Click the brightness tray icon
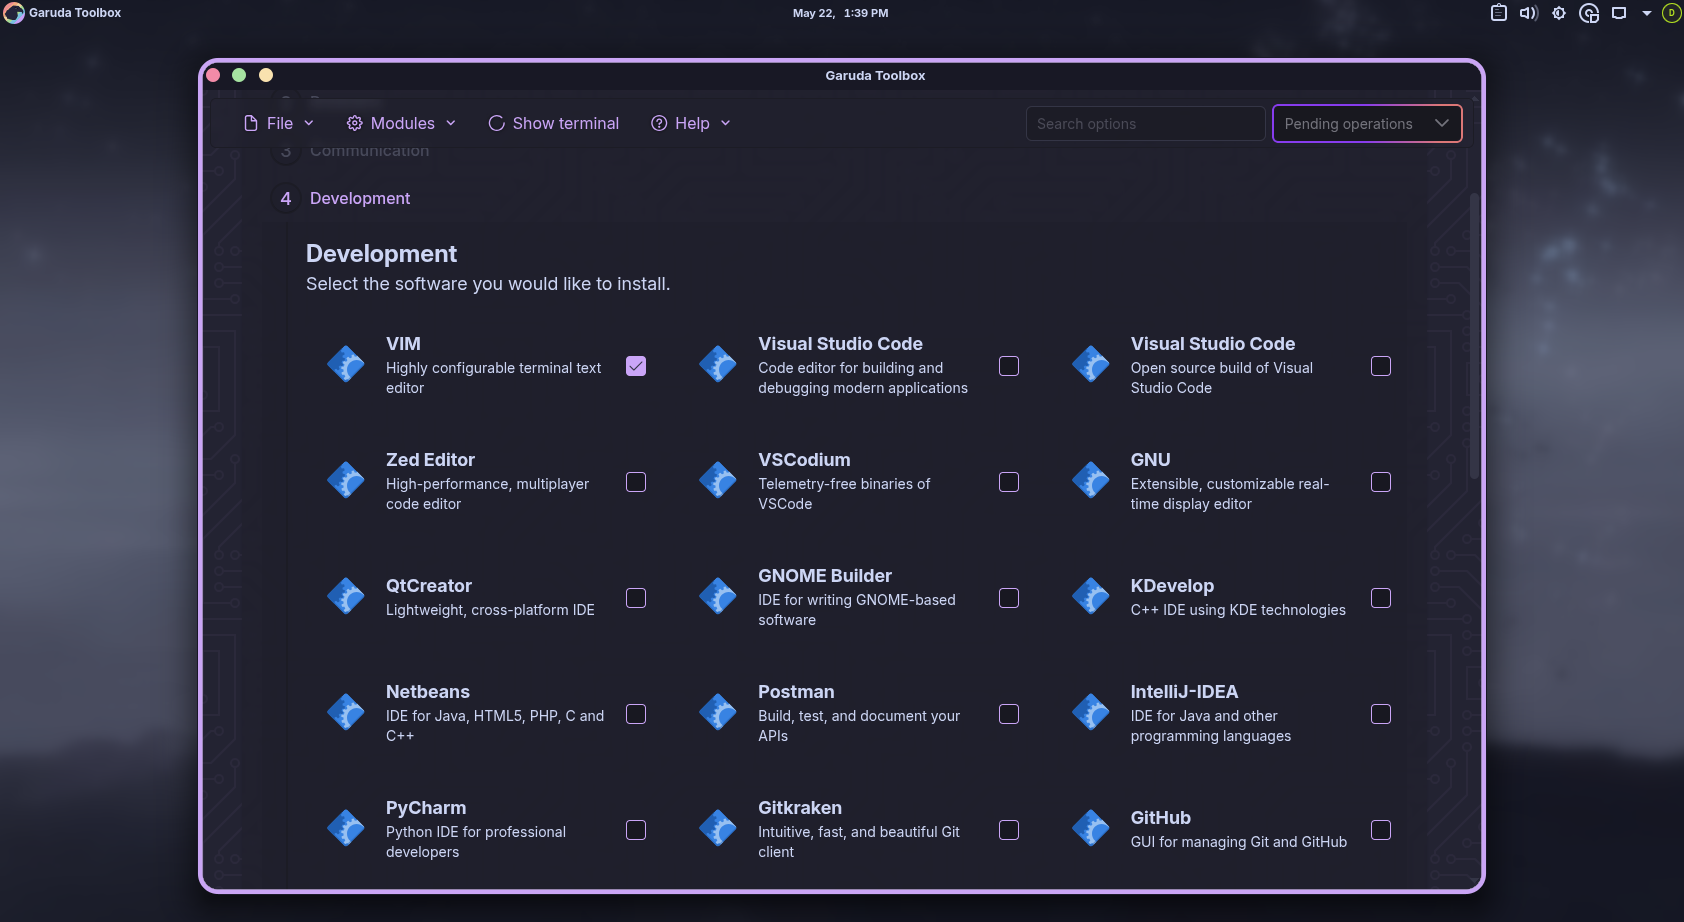Viewport: 1684px width, 922px height. [1559, 13]
